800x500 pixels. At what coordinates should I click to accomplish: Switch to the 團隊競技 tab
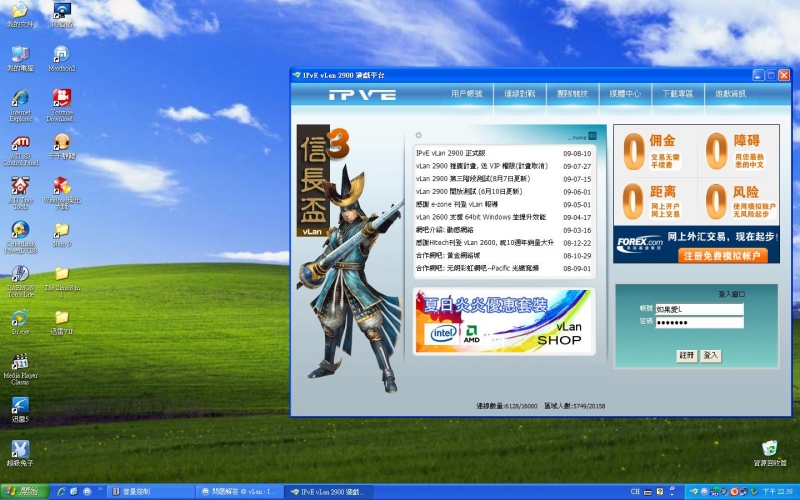572,94
